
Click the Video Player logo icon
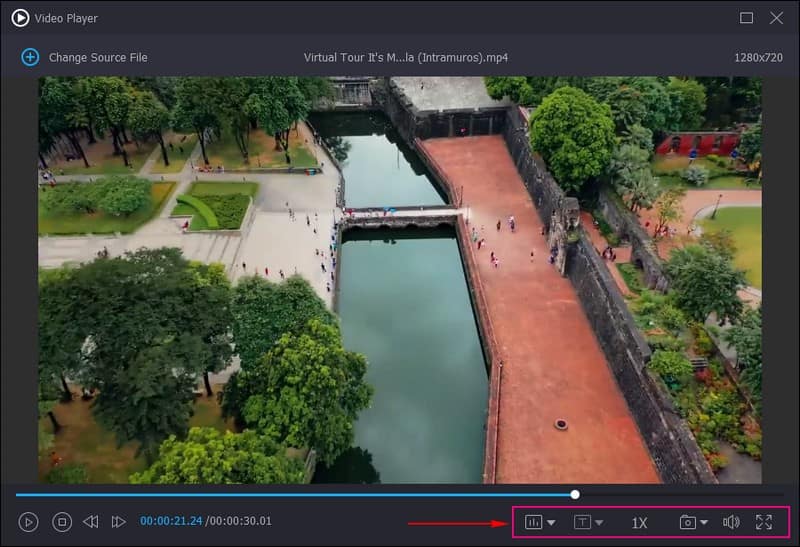pos(20,18)
